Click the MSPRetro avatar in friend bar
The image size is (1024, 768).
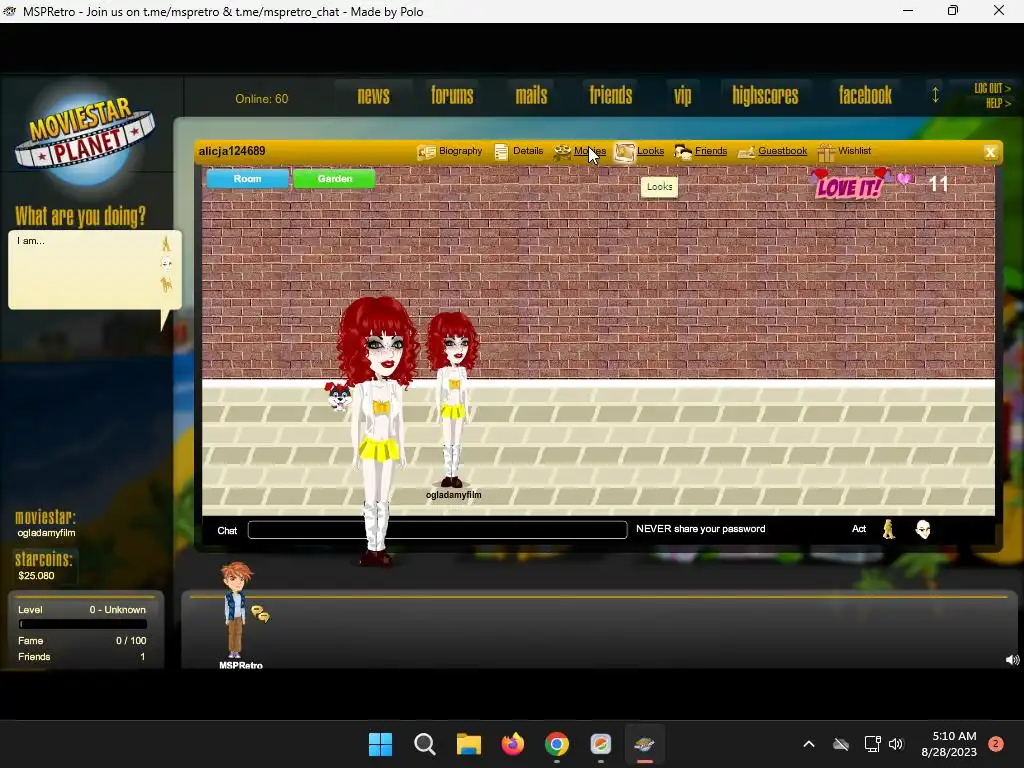235,610
